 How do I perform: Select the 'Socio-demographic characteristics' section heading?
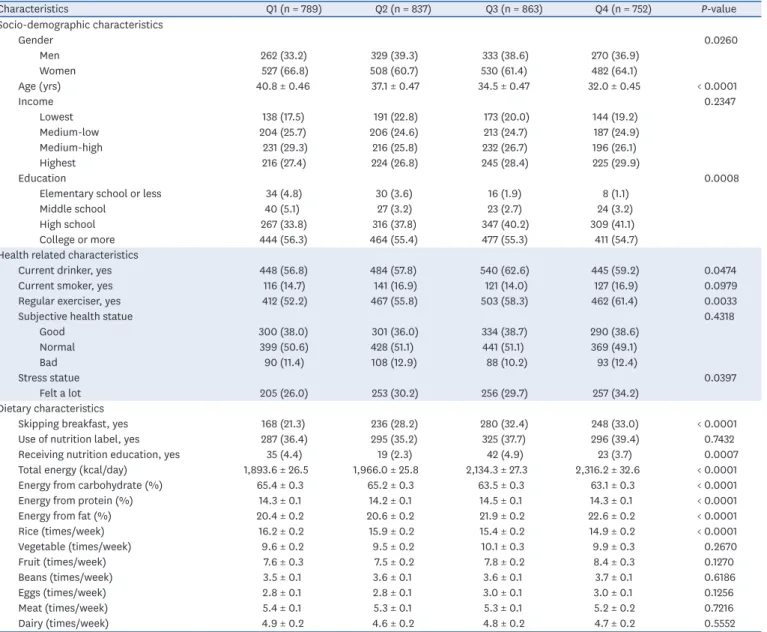(81, 25)
